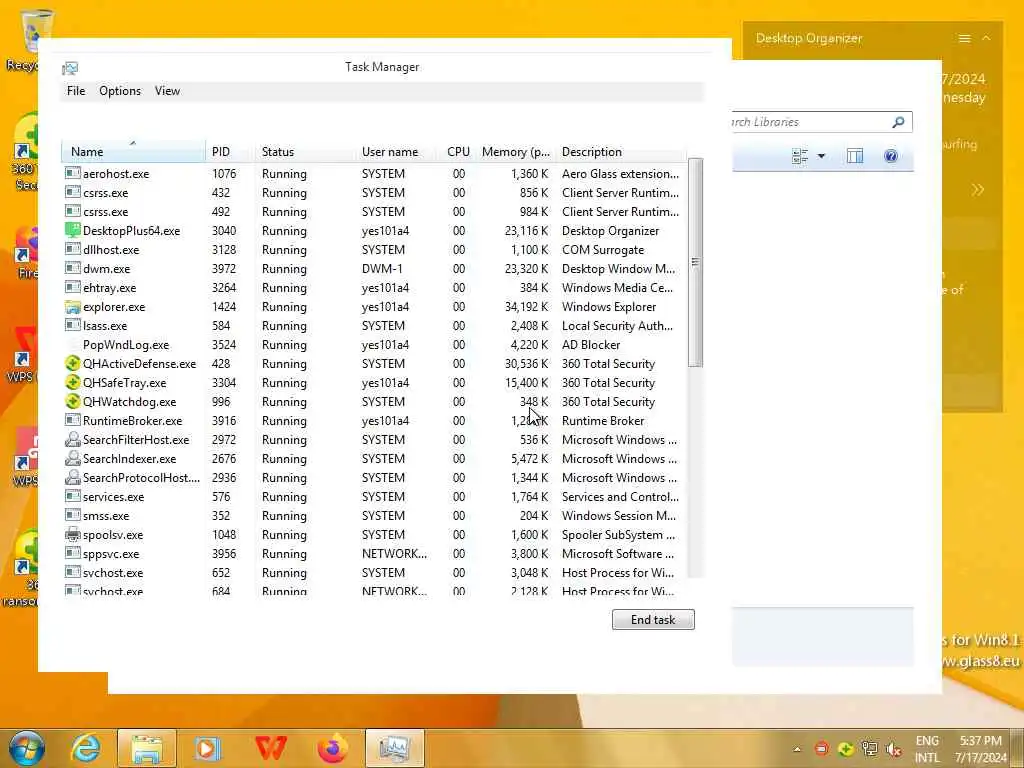1024x768 pixels.
Task: Click the AD Blocker description cell
Action: coord(591,345)
